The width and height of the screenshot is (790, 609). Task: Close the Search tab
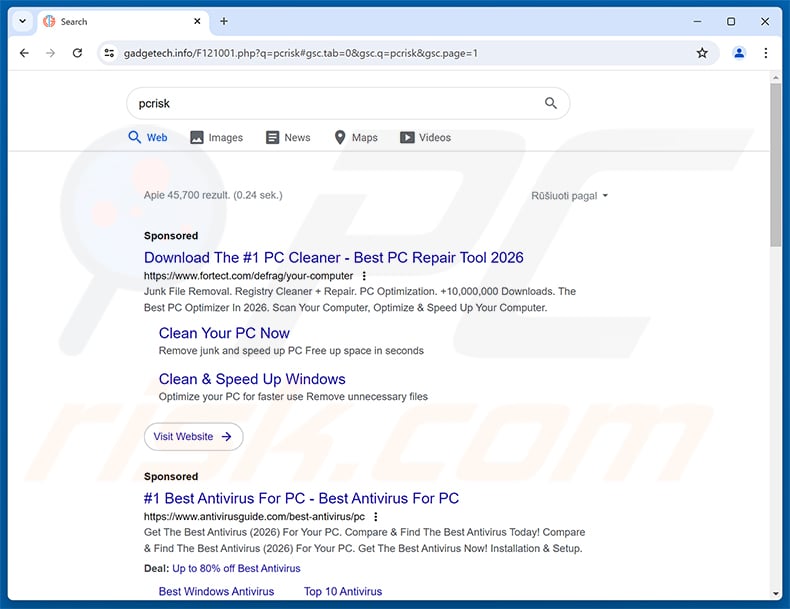pyautogui.click(x=197, y=21)
